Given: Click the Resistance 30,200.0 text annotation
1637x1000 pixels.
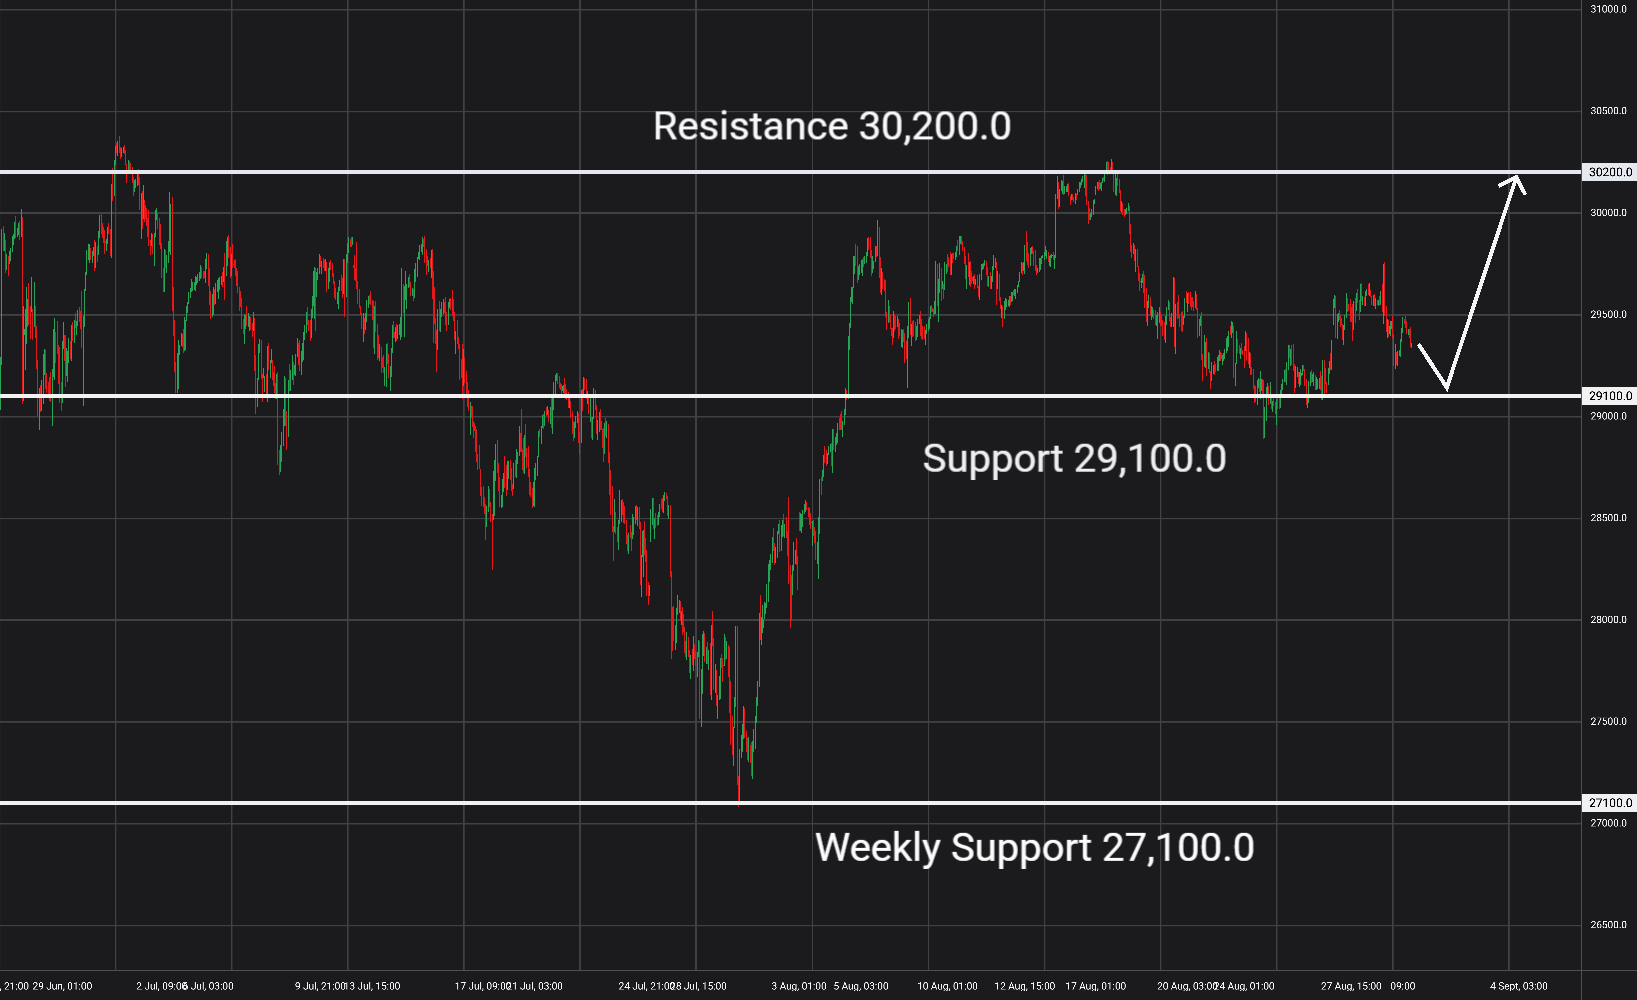Looking at the screenshot, I should click(x=832, y=126).
